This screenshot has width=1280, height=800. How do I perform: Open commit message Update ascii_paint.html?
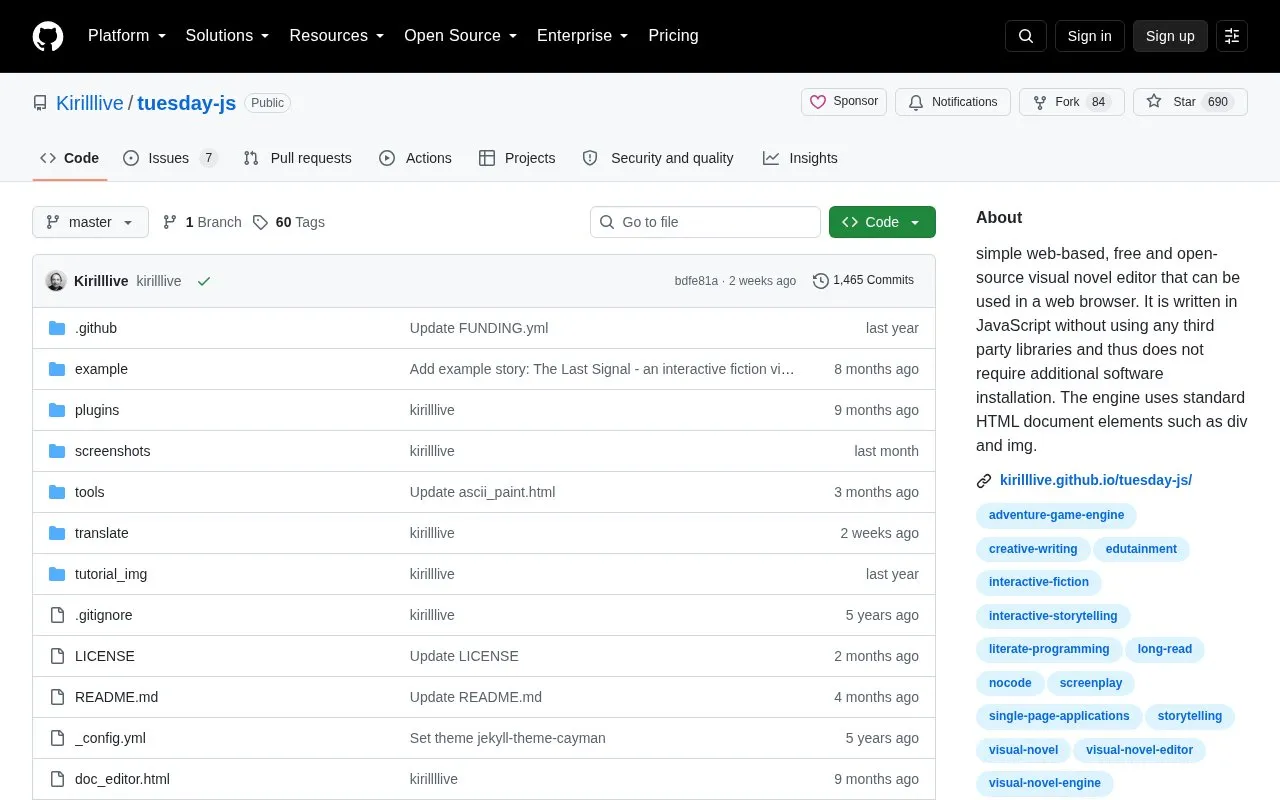[482, 492]
